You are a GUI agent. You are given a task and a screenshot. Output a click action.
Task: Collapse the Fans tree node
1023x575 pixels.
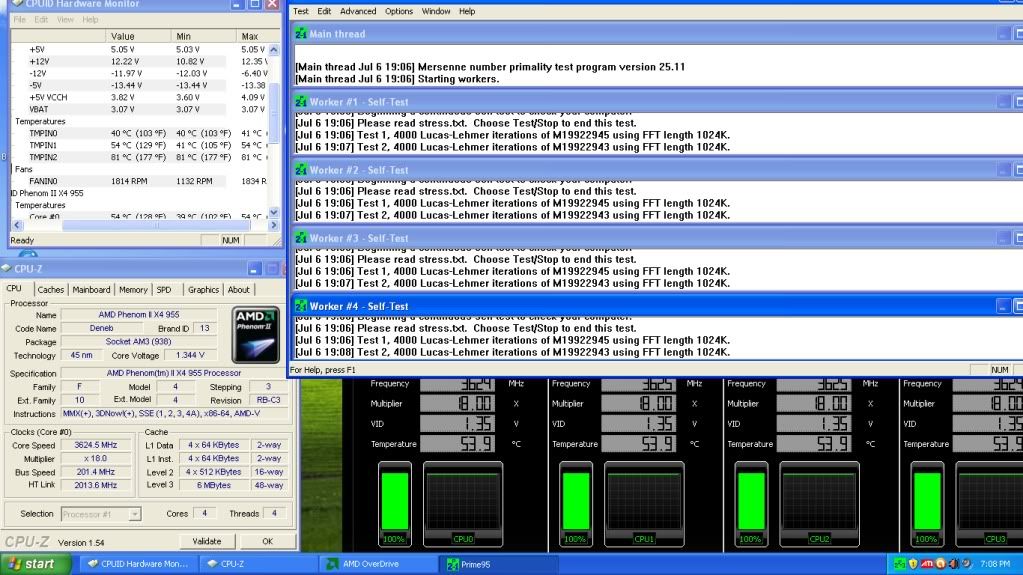click(23, 169)
